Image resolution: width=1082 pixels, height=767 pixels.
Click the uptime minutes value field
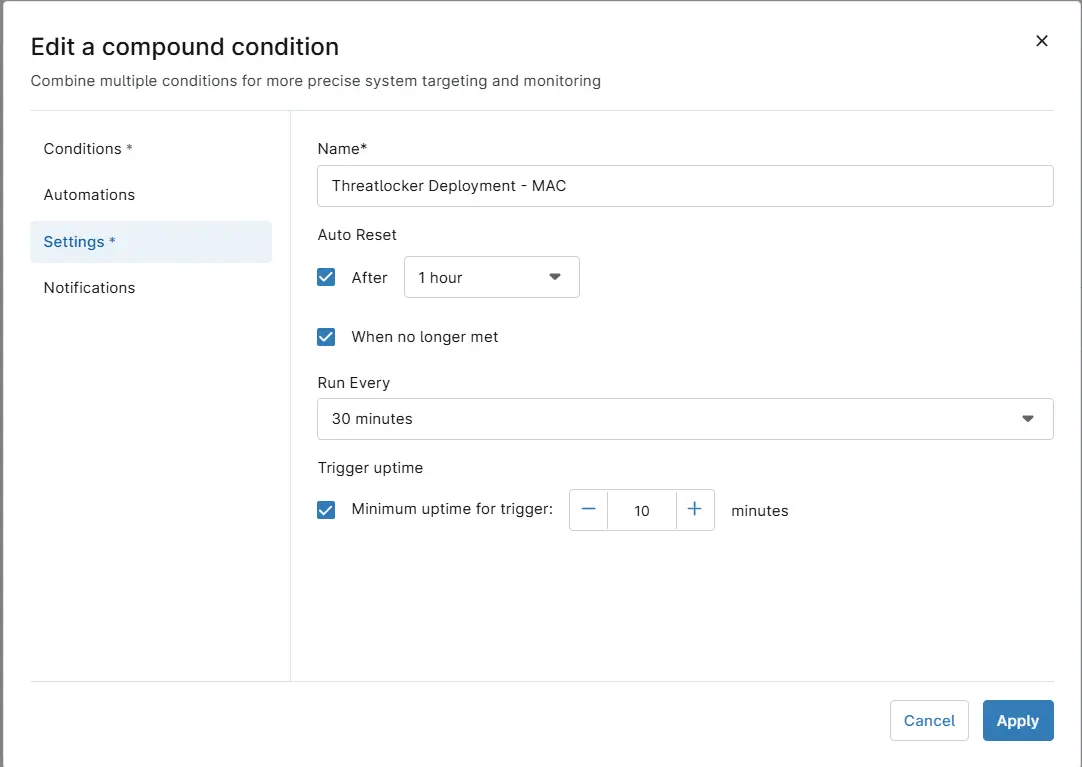click(642, 510)
